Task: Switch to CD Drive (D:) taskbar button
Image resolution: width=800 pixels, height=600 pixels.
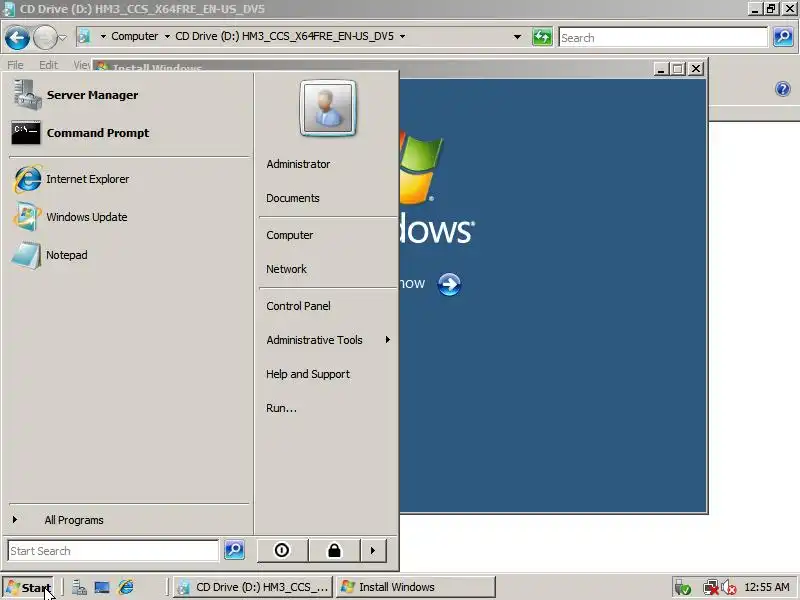Action: 253,587
